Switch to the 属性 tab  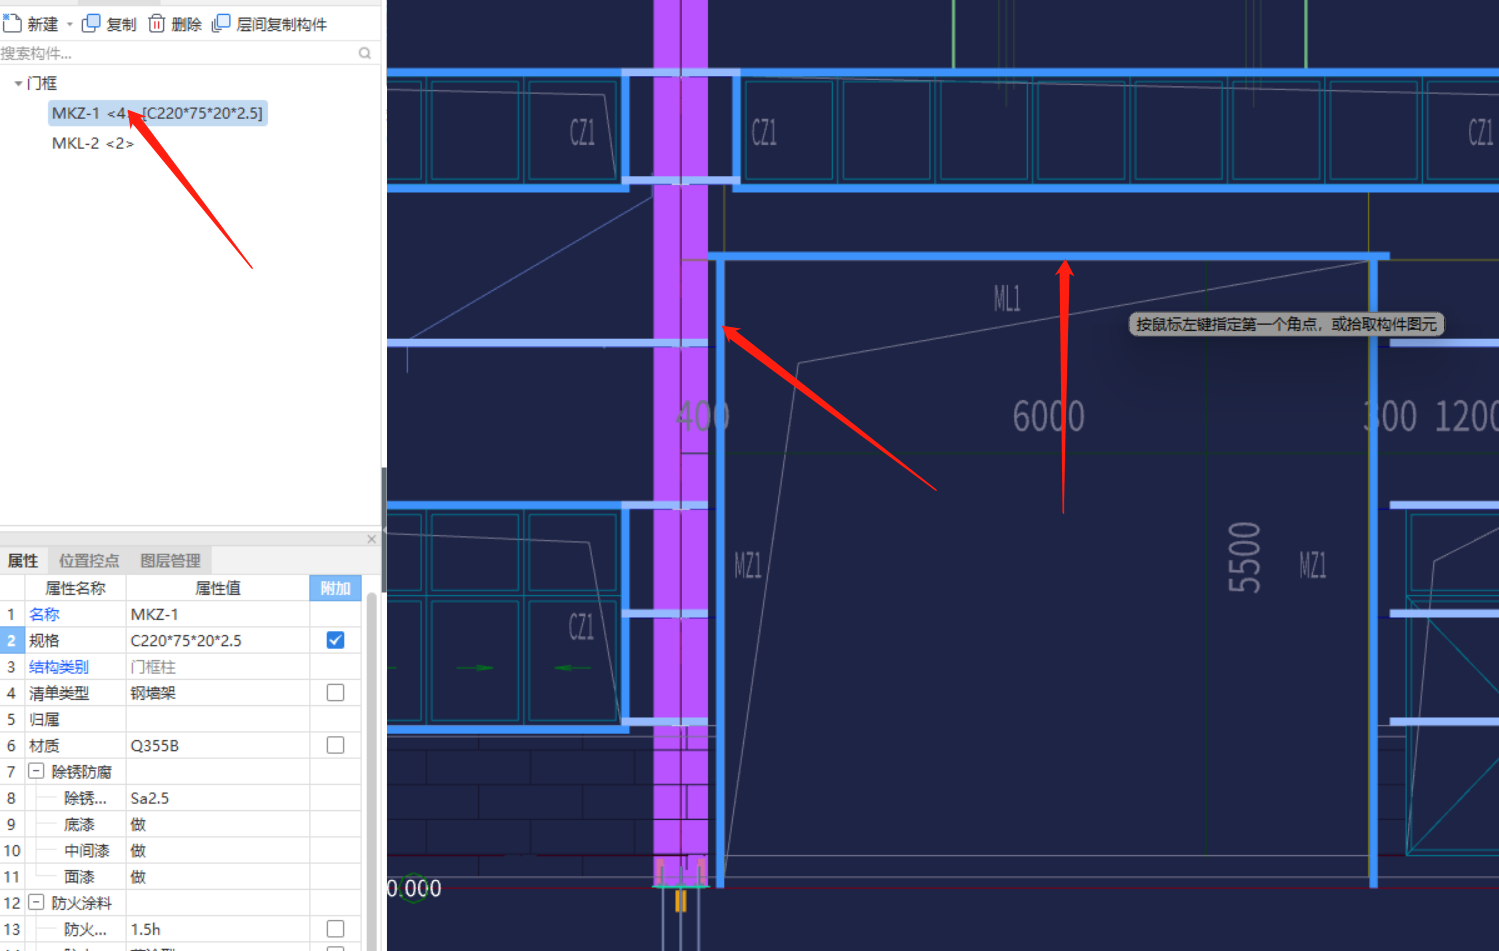22,560
